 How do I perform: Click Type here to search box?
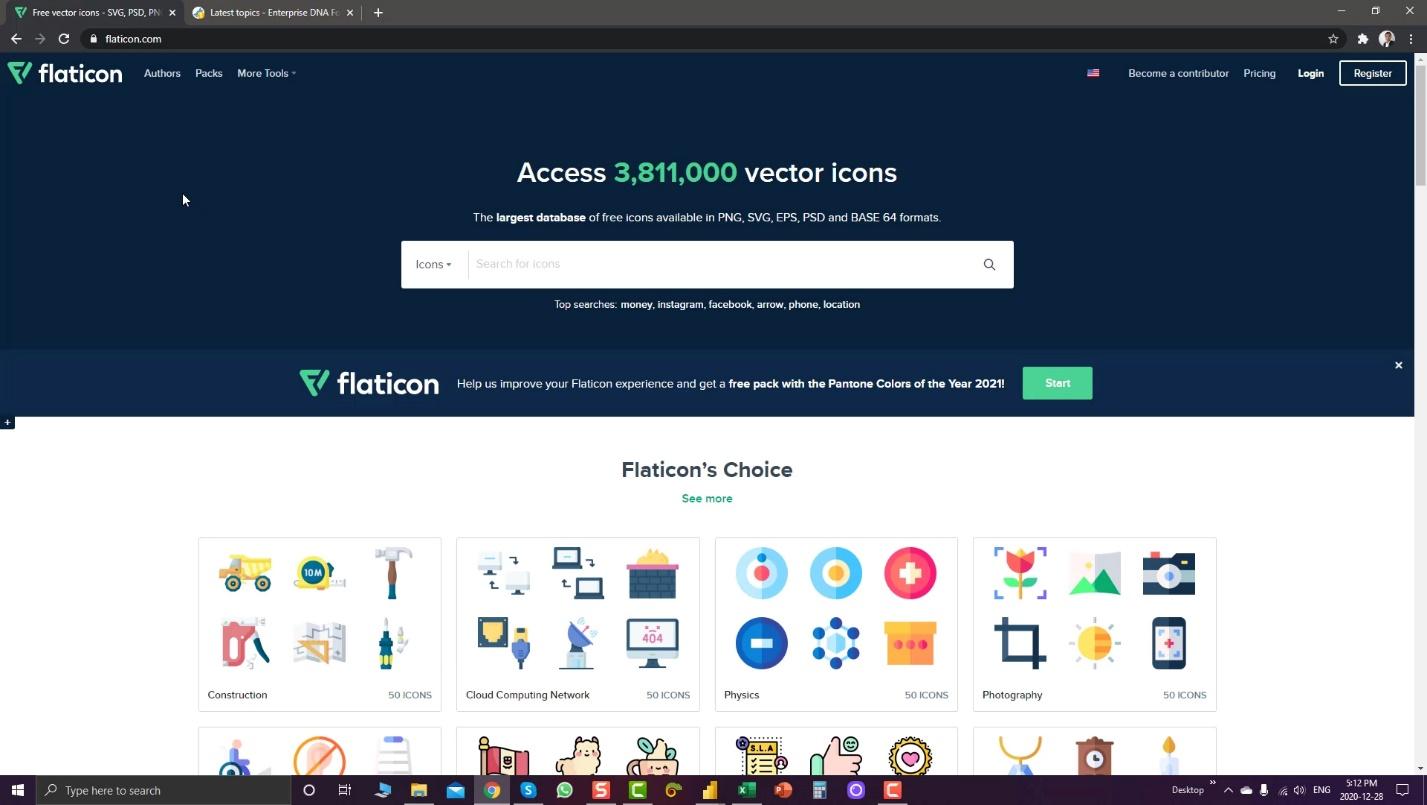tap(163, 790)
